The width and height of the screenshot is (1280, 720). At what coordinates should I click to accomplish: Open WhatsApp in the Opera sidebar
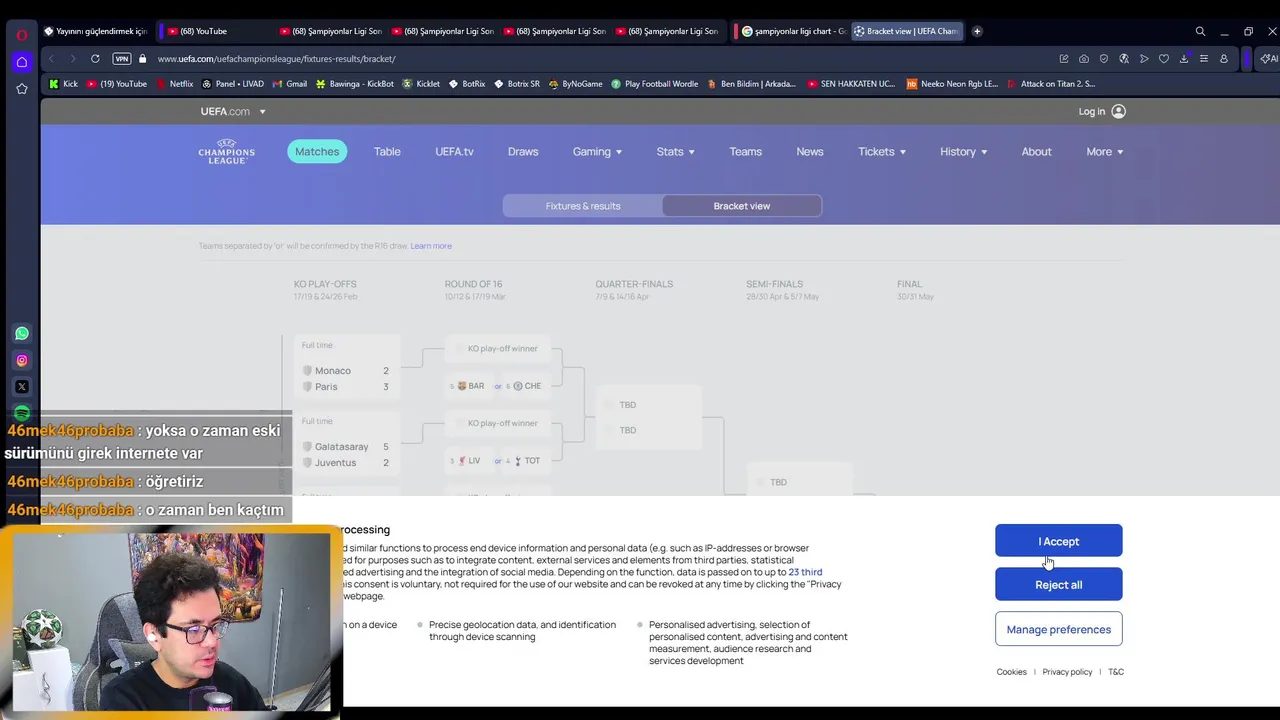[22, 333]
